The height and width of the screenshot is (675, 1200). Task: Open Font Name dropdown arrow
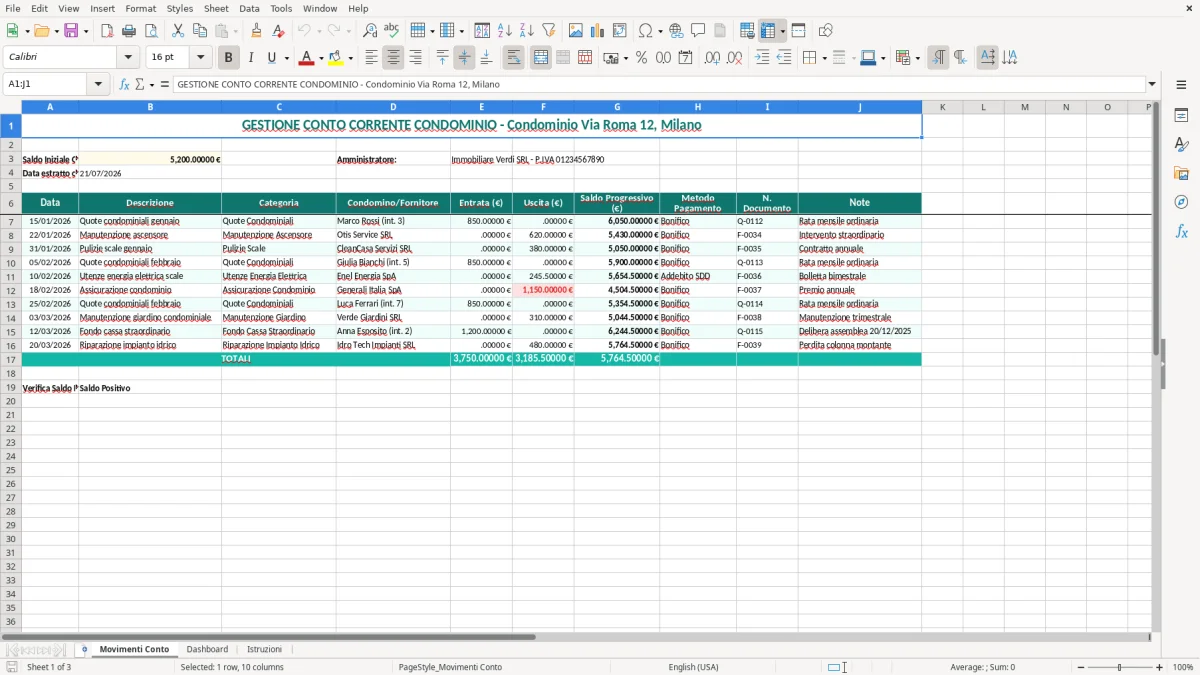coord(127,58)
